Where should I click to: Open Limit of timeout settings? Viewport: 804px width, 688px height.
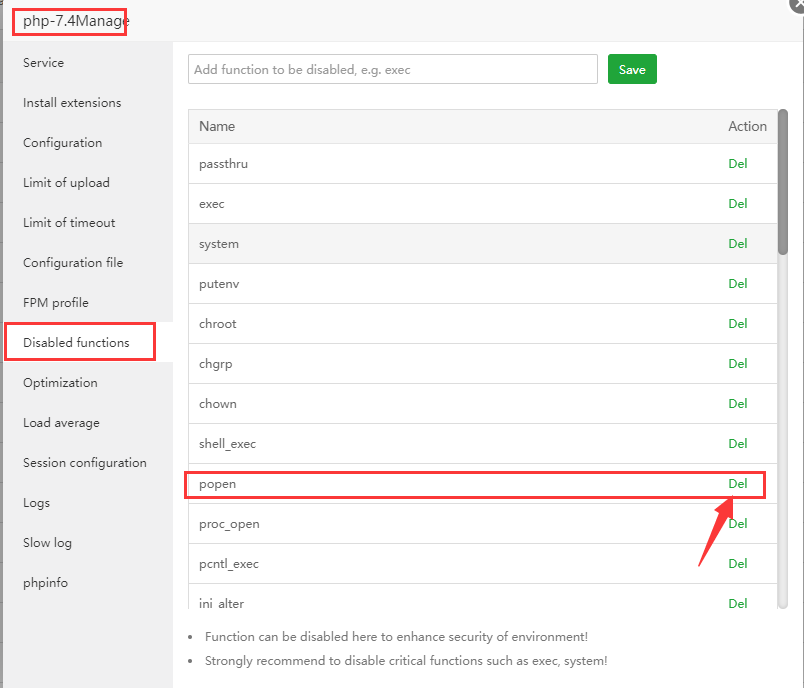[69, 223]
